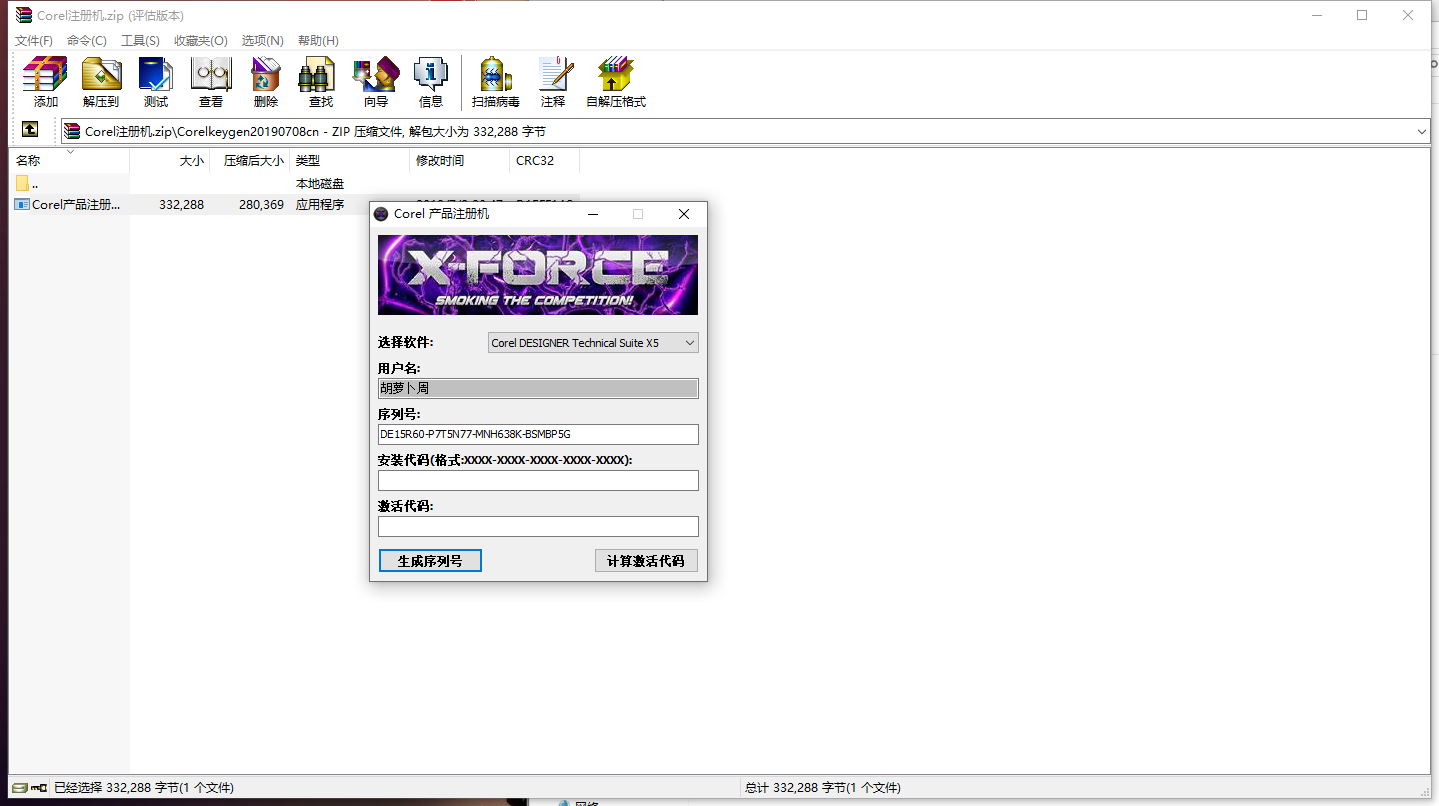Click Generate Serial (生成序列号) button
This screenshot has width=1439, height=806.
pos(430,561)
